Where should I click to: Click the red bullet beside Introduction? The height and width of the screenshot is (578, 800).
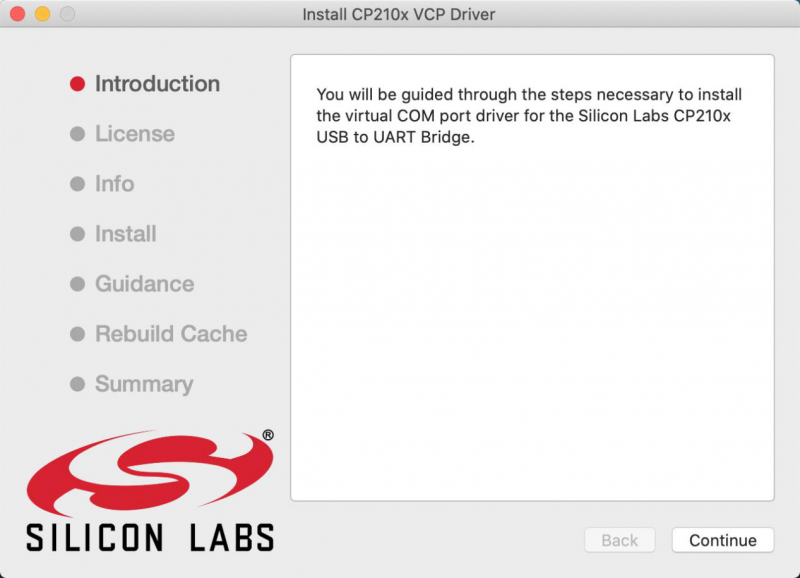[x=78, y=84]
